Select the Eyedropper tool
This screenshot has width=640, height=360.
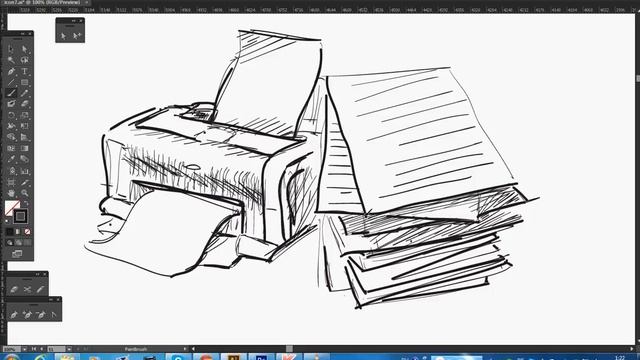tap(11, 159)
